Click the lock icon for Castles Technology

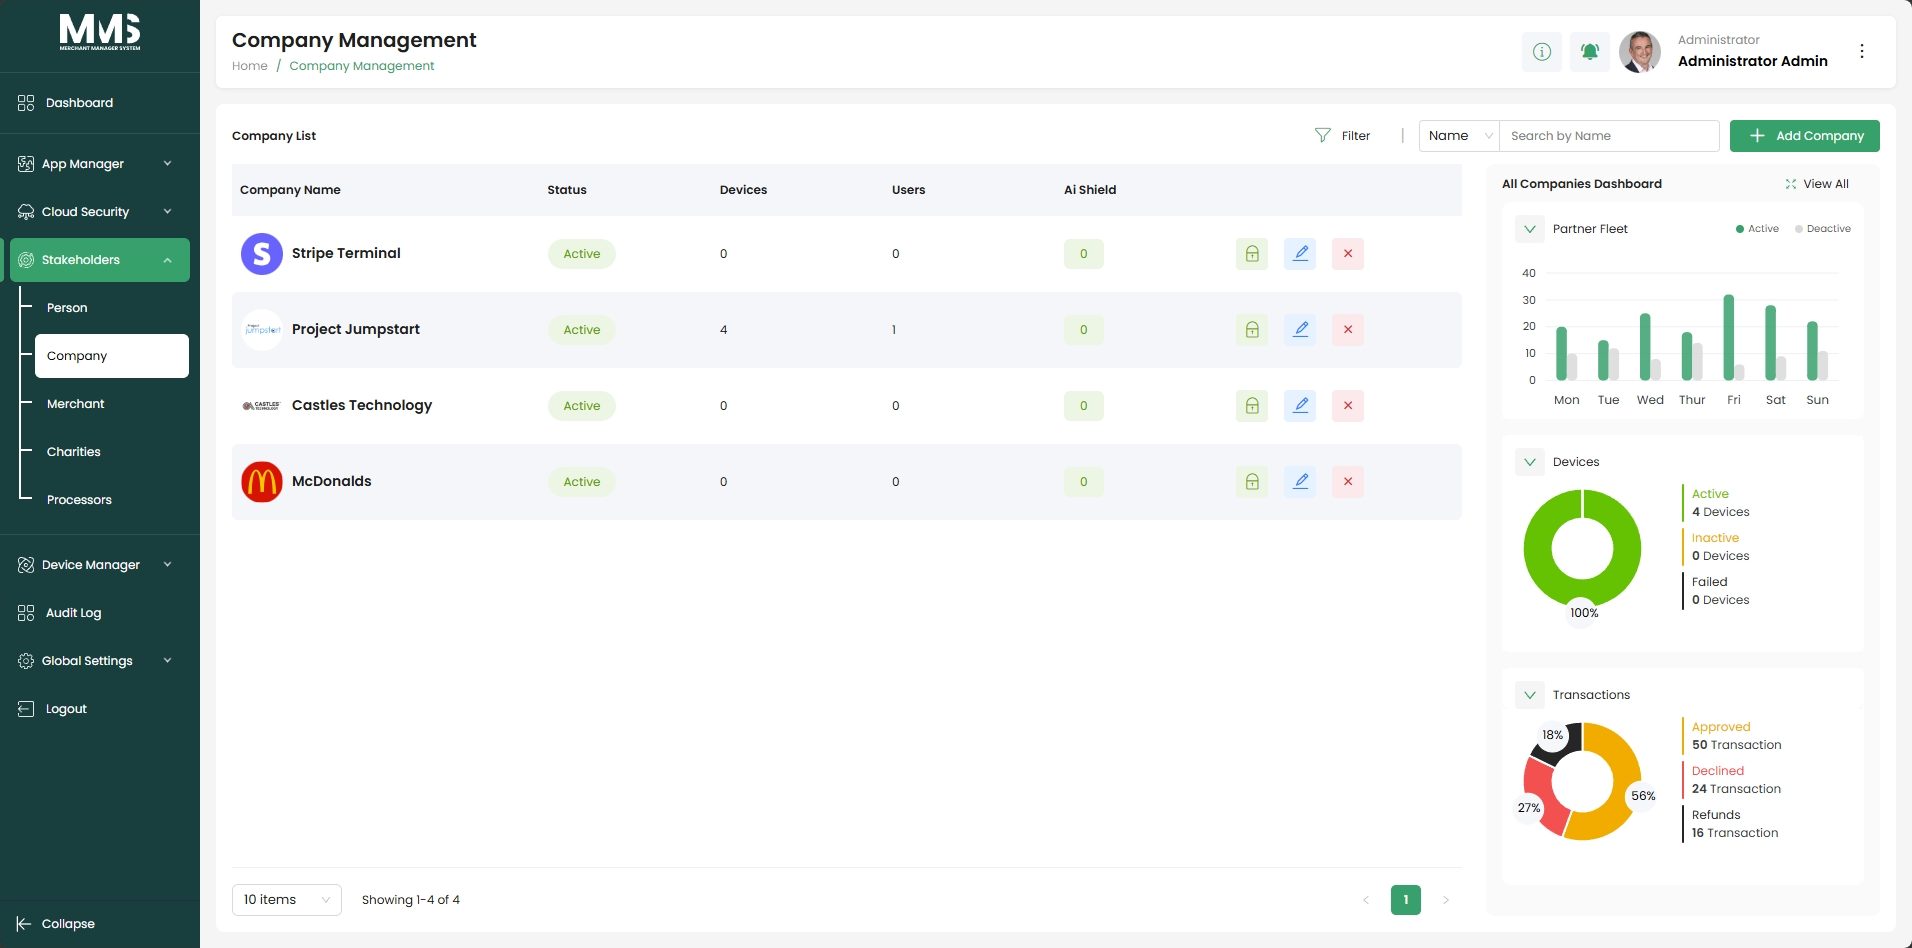(x=1252, y=406)
